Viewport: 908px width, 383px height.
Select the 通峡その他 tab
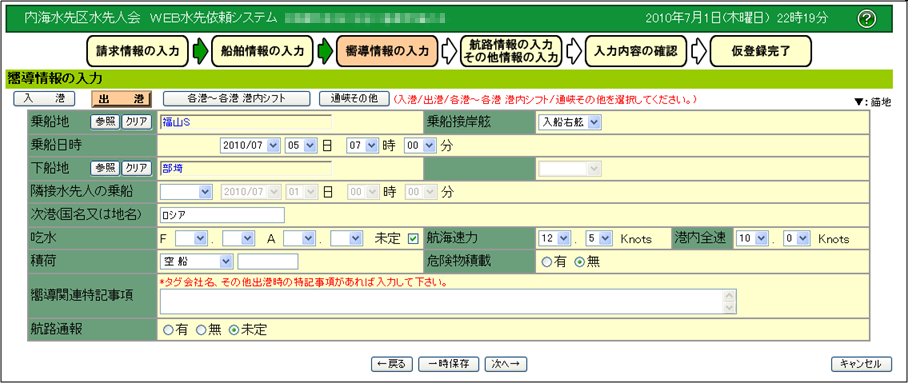tap(354, 99)
